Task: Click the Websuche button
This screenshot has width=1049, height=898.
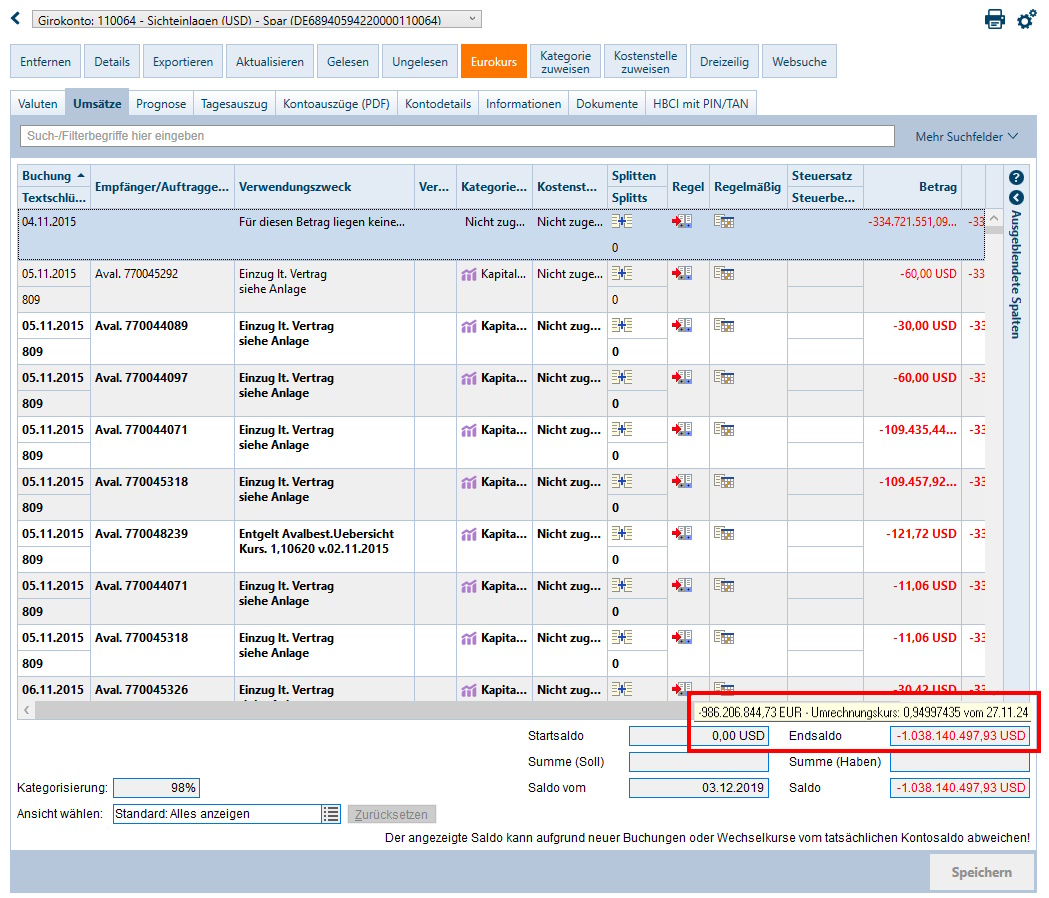Action: (799, 62)
